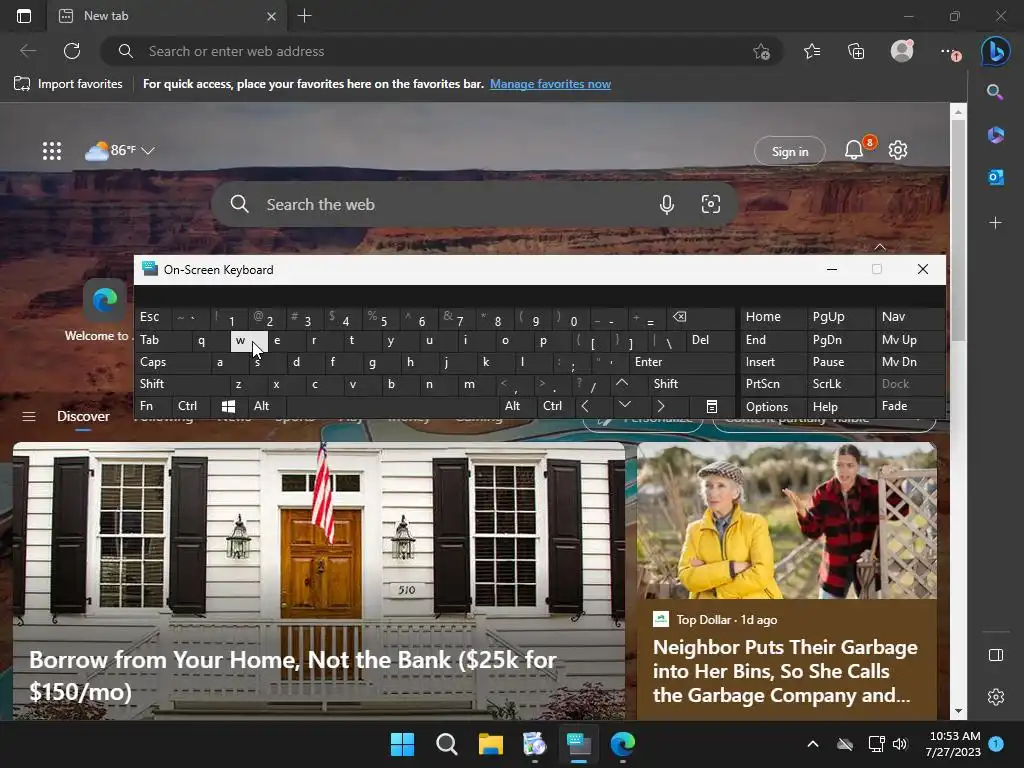Click scrollbar down arrow at bottom
Image resolution: width=1024 pixels, height=768 pixels.
(958, 711)
